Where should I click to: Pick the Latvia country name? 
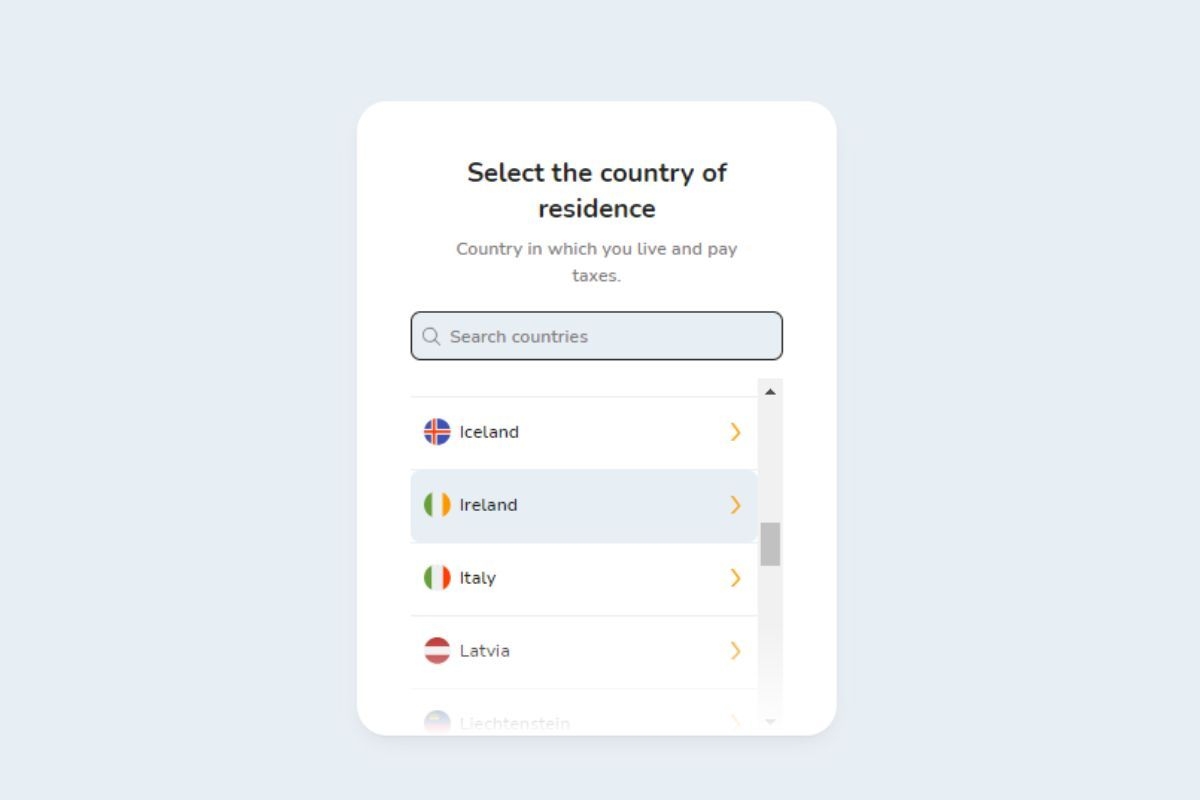484,651
